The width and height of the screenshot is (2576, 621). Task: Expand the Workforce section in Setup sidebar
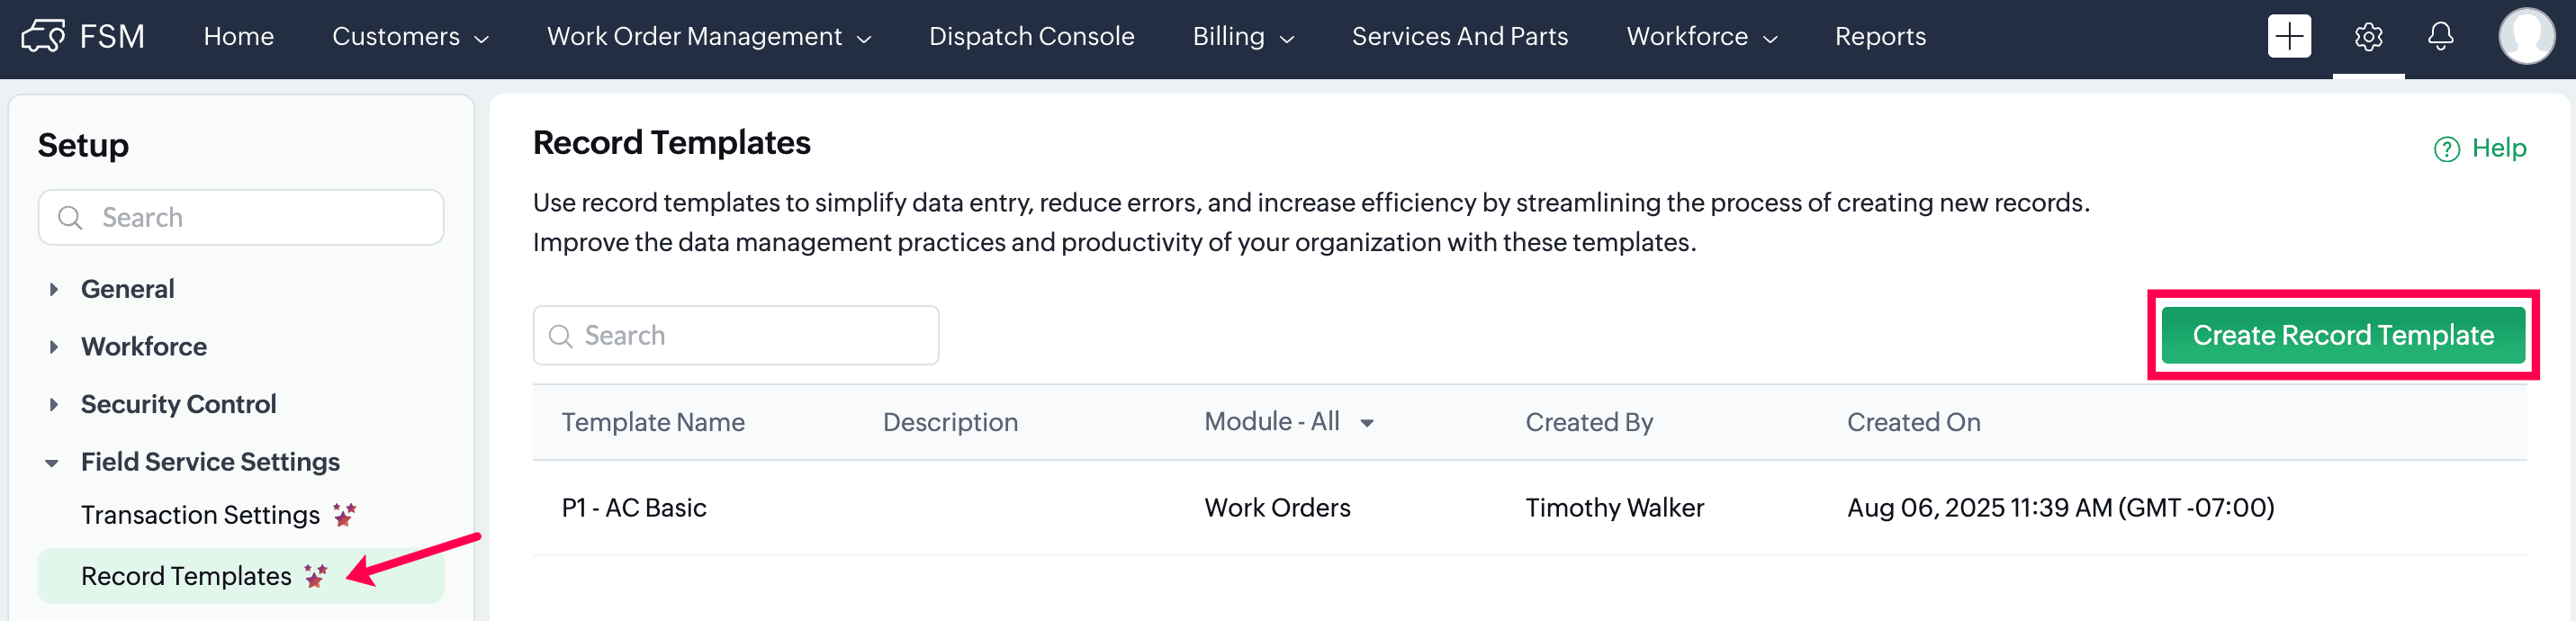(54, 347)
